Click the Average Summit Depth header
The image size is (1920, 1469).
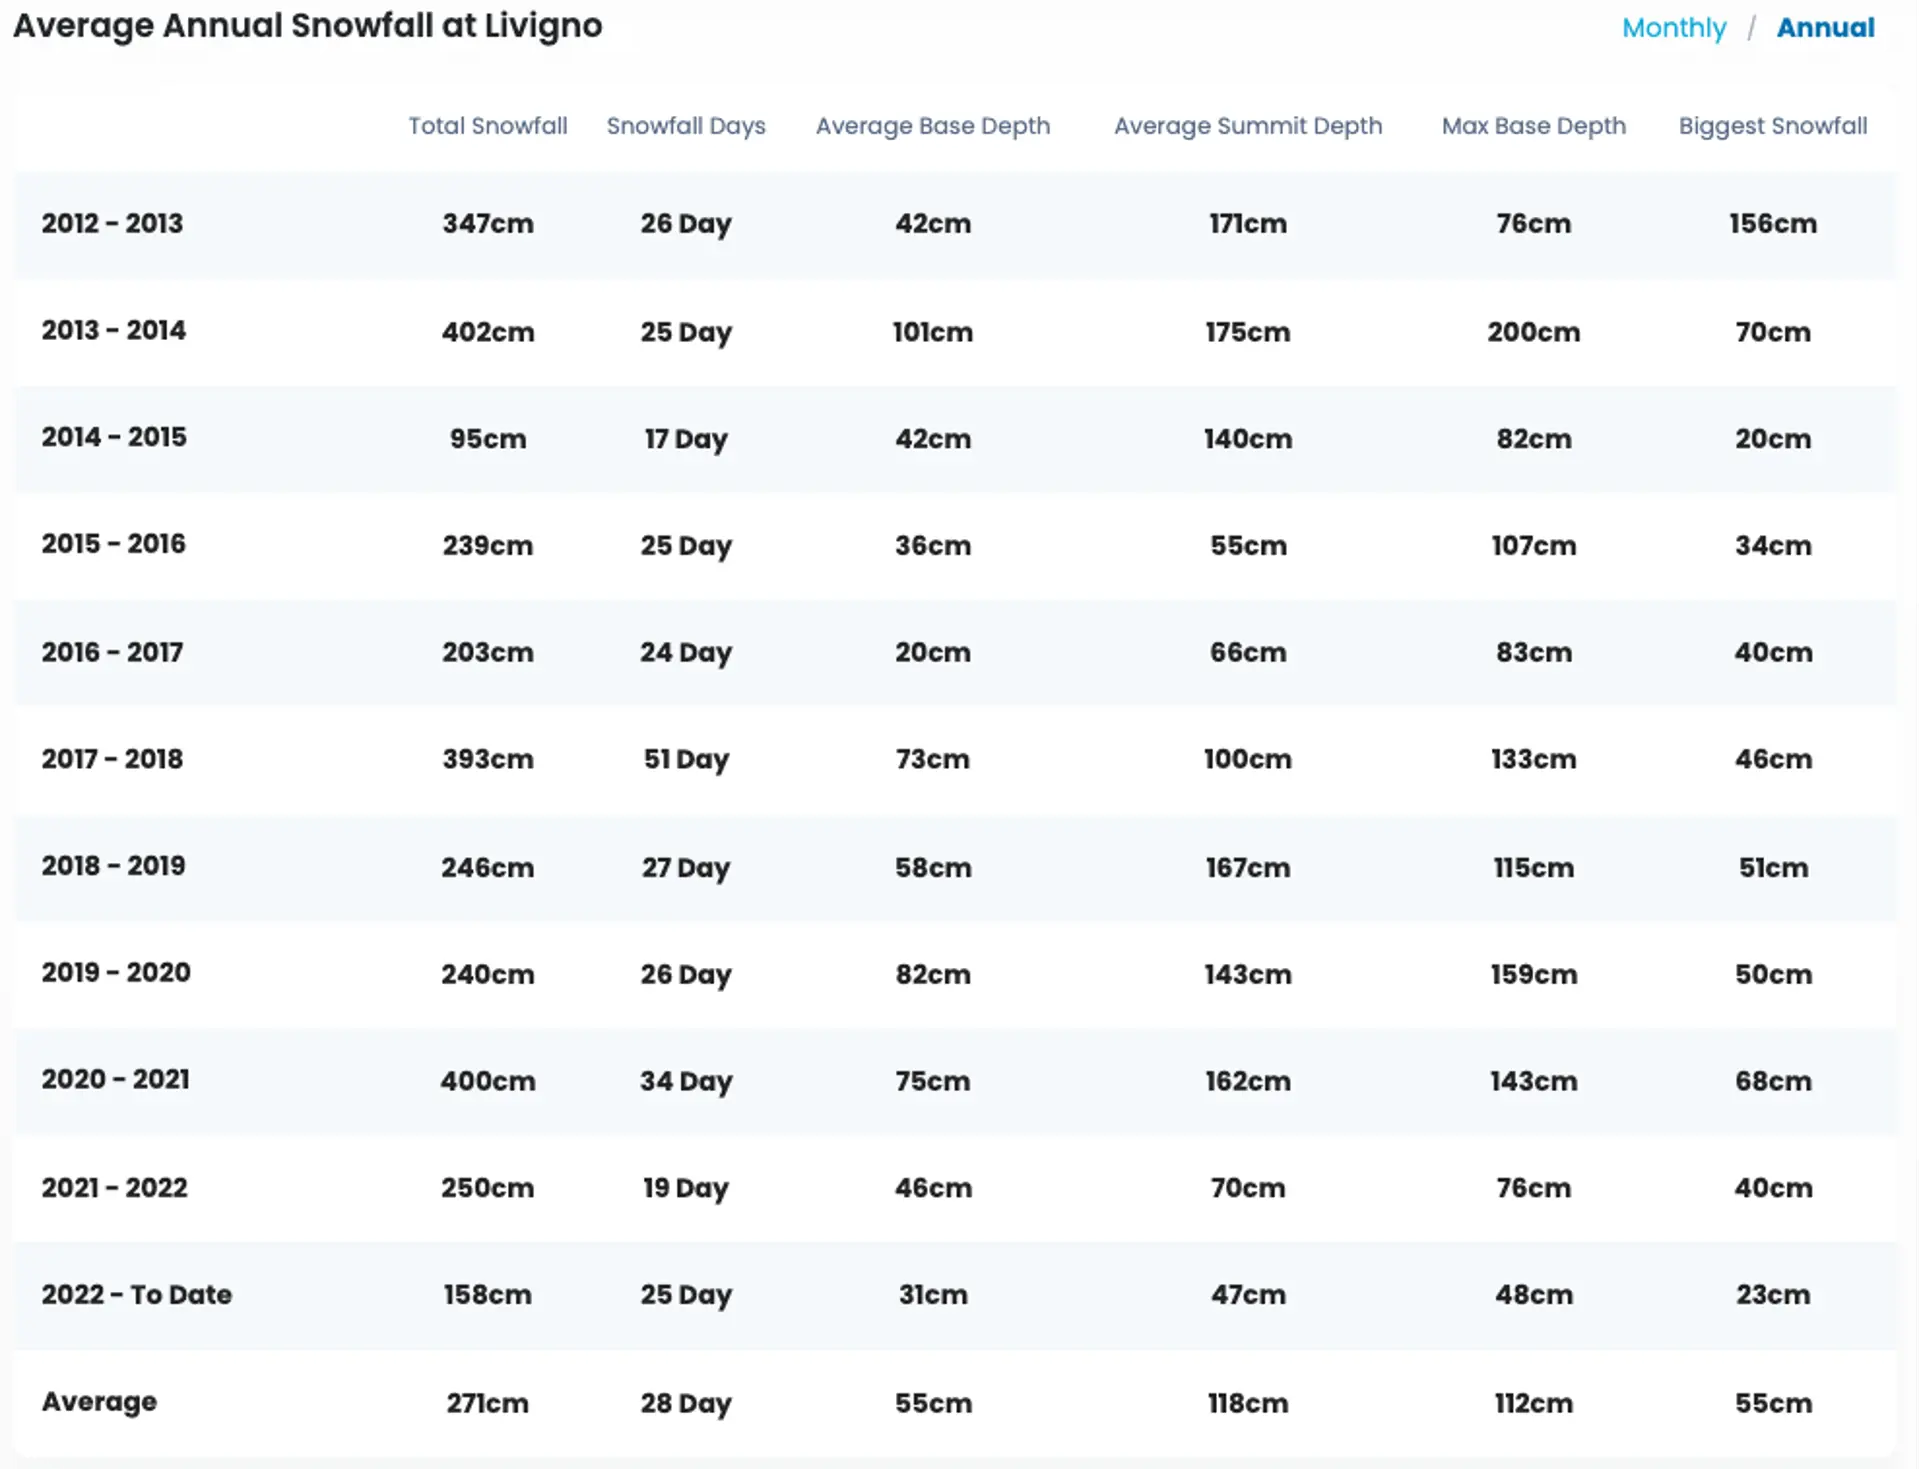(1247, 126)
